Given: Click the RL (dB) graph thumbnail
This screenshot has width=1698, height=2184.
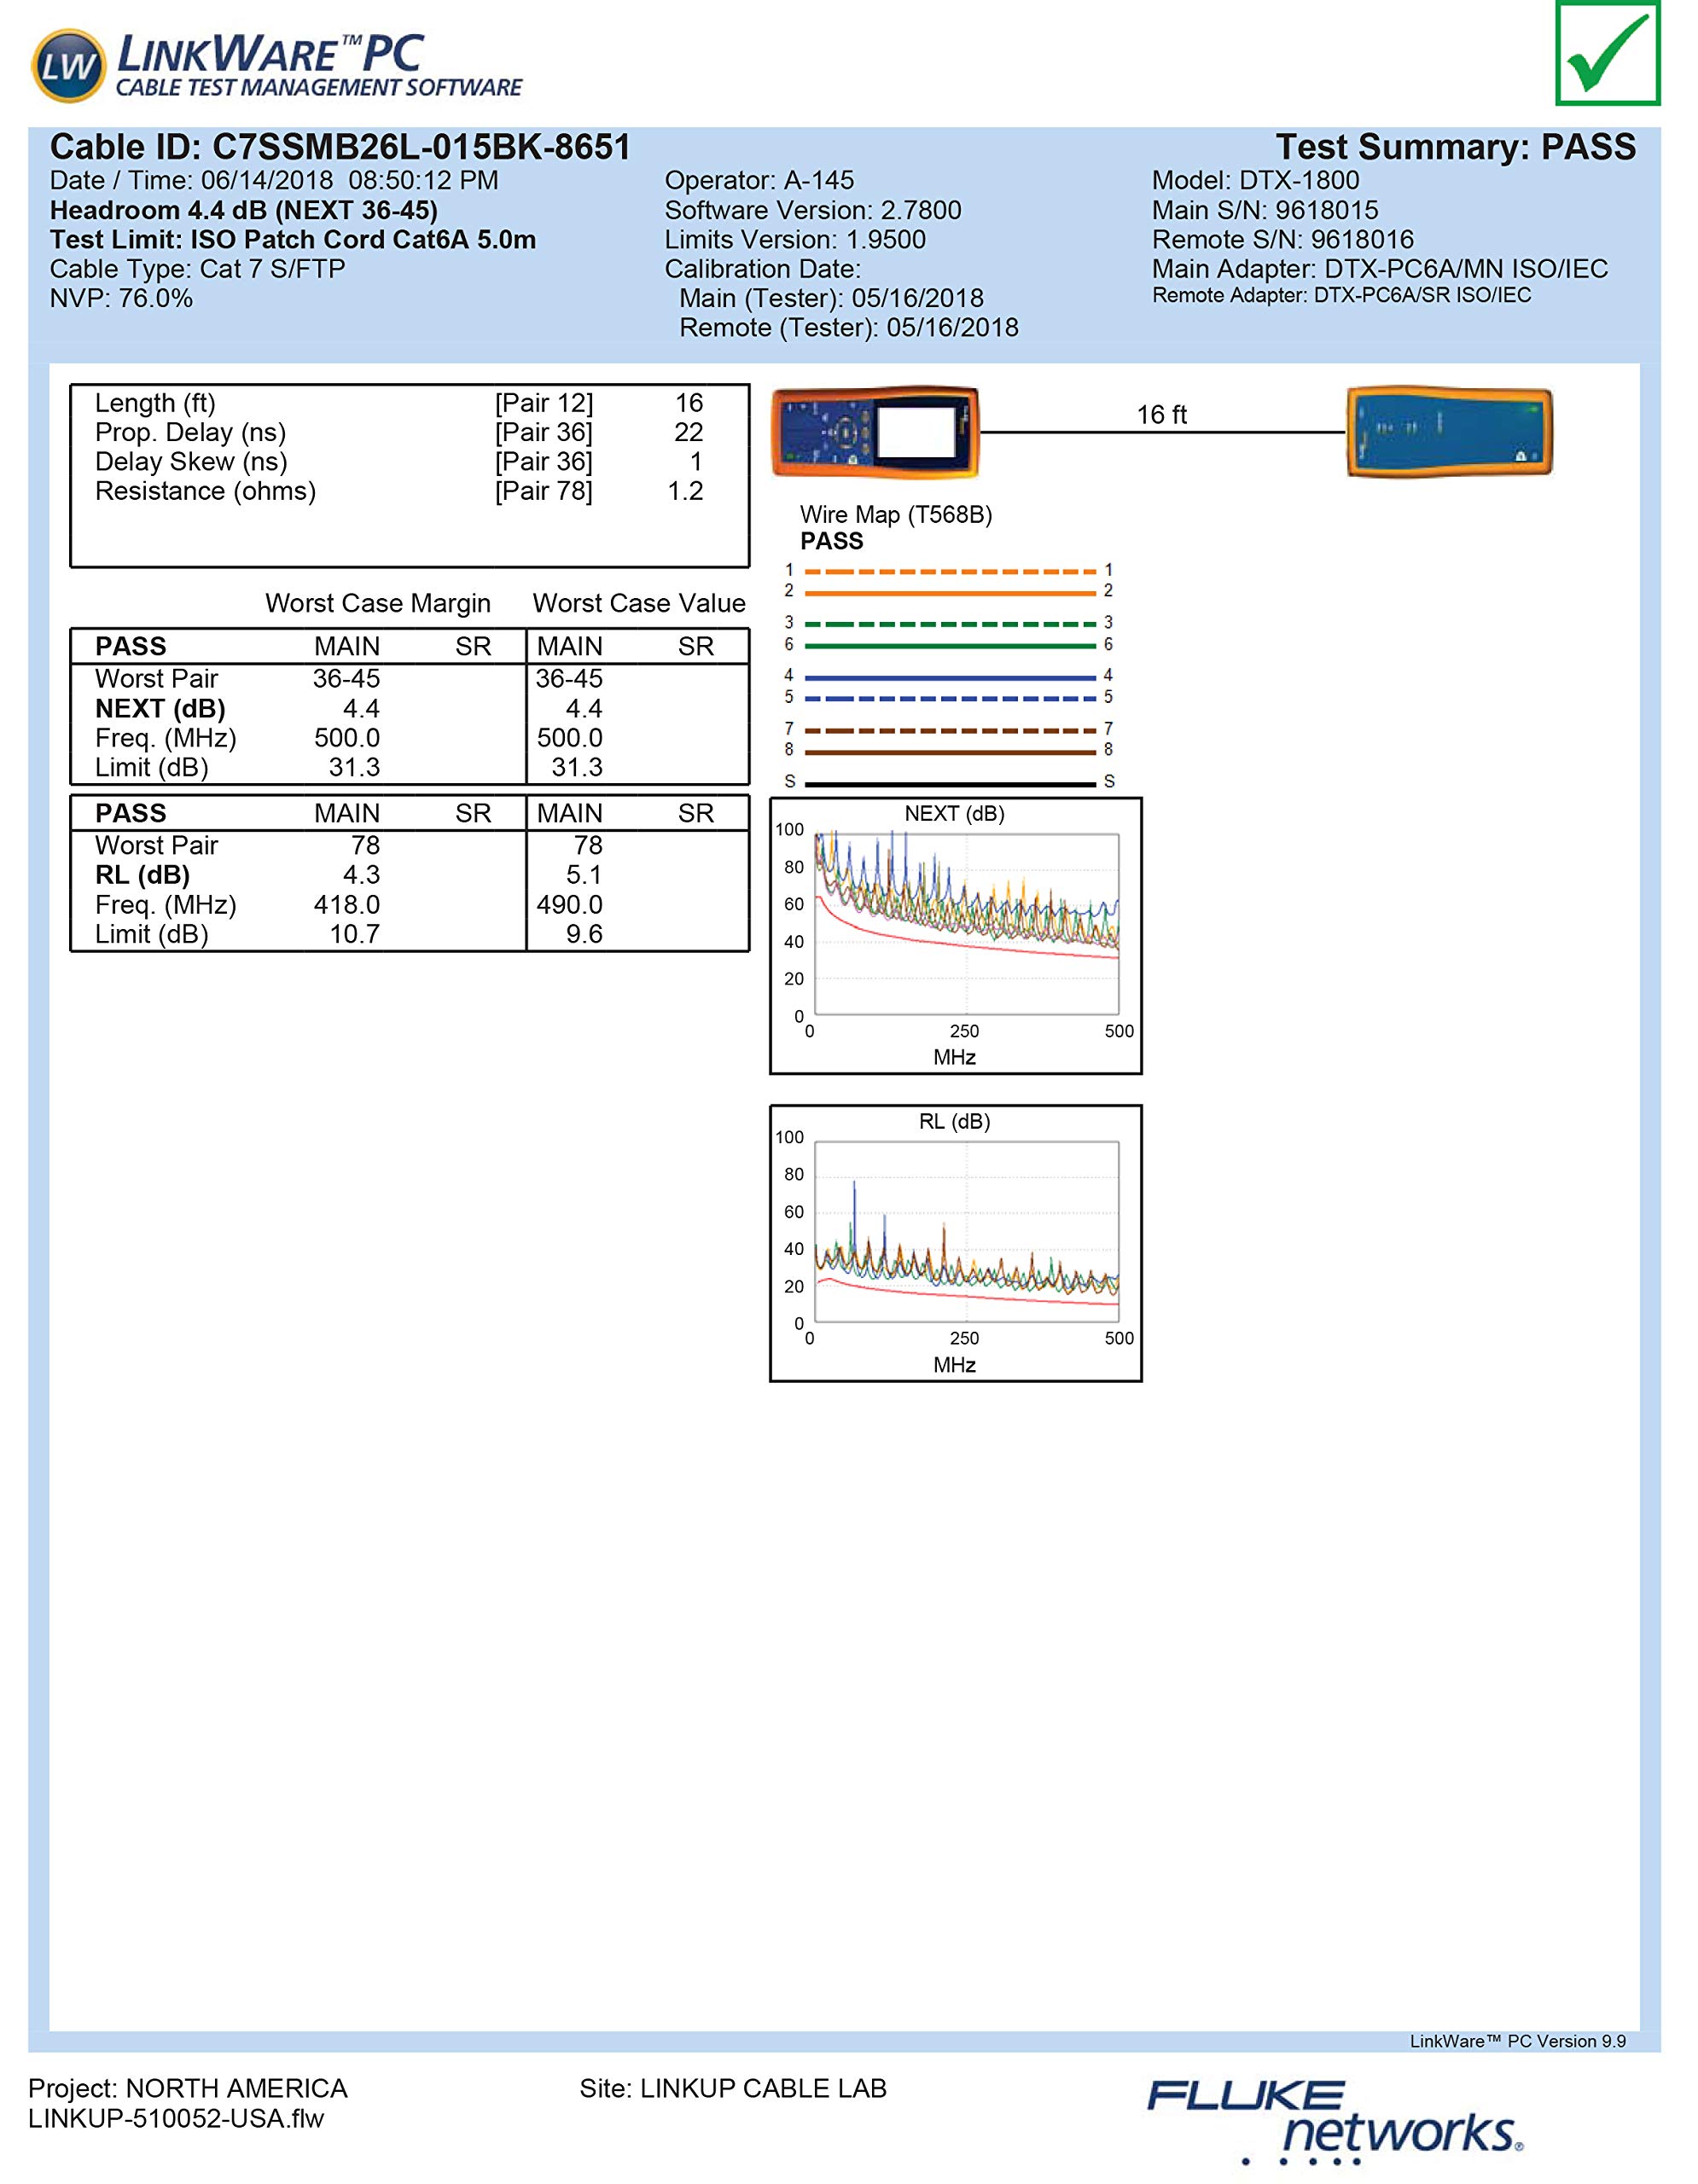Looking at the screenshot, I should pyautogui.click(x=955, y=1243).
